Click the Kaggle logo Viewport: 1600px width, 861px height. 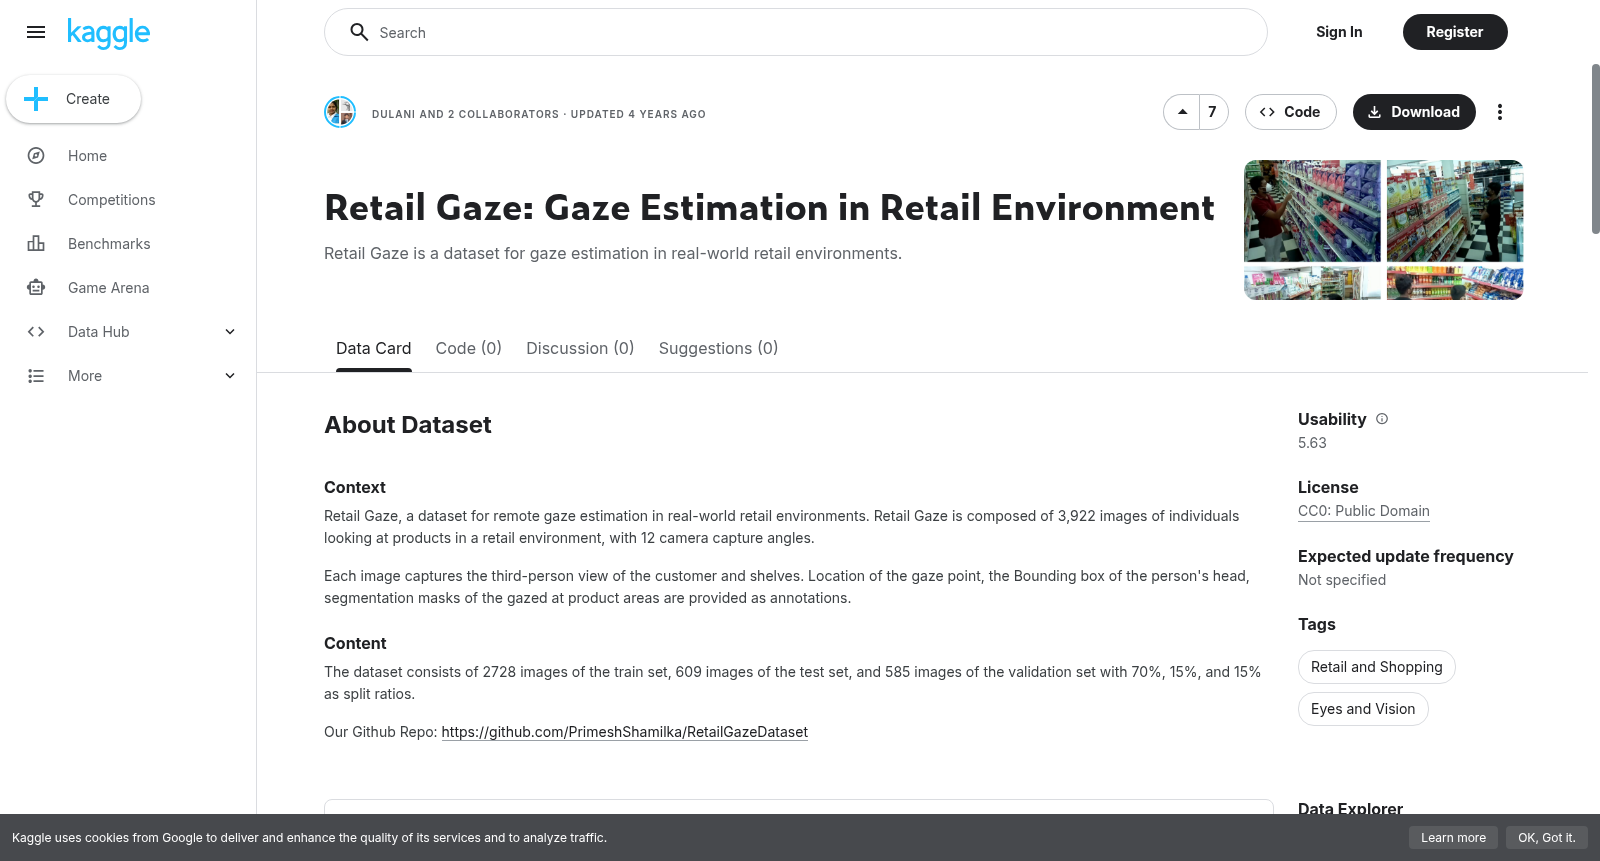(x=108, y=33)
